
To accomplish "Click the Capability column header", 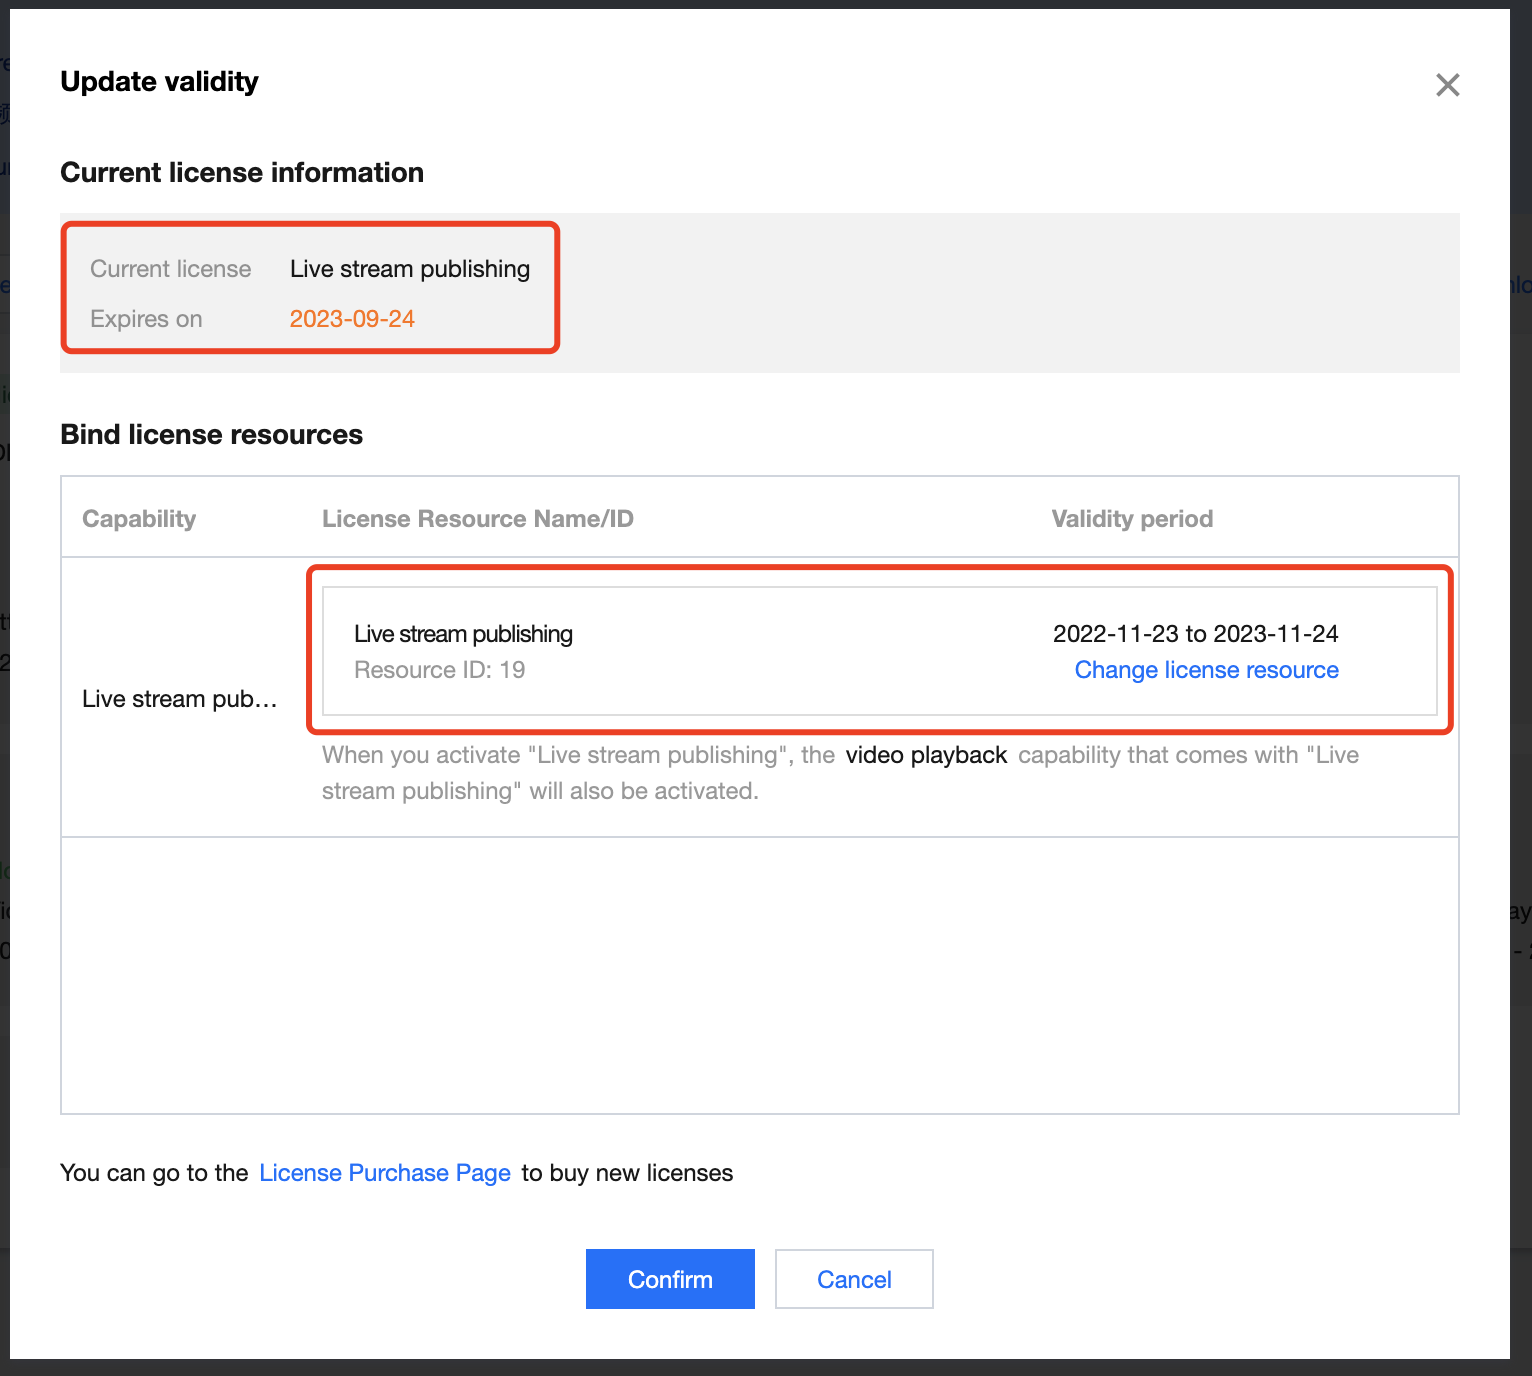I will pyautogui.click(x=139, y=519).
